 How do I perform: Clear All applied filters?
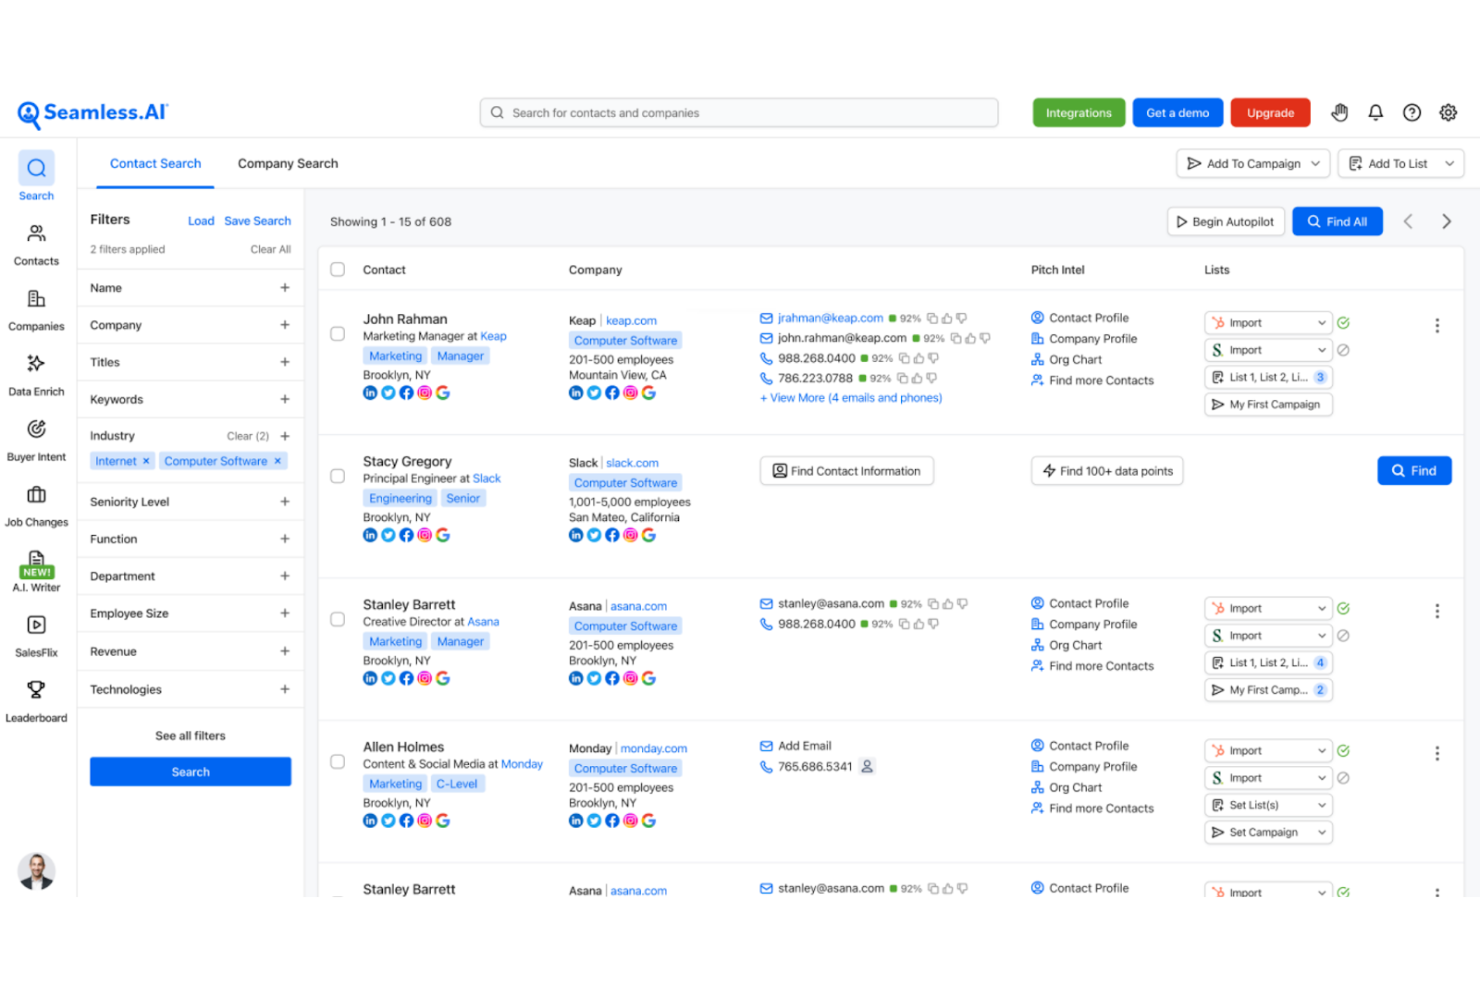[270, 250]
